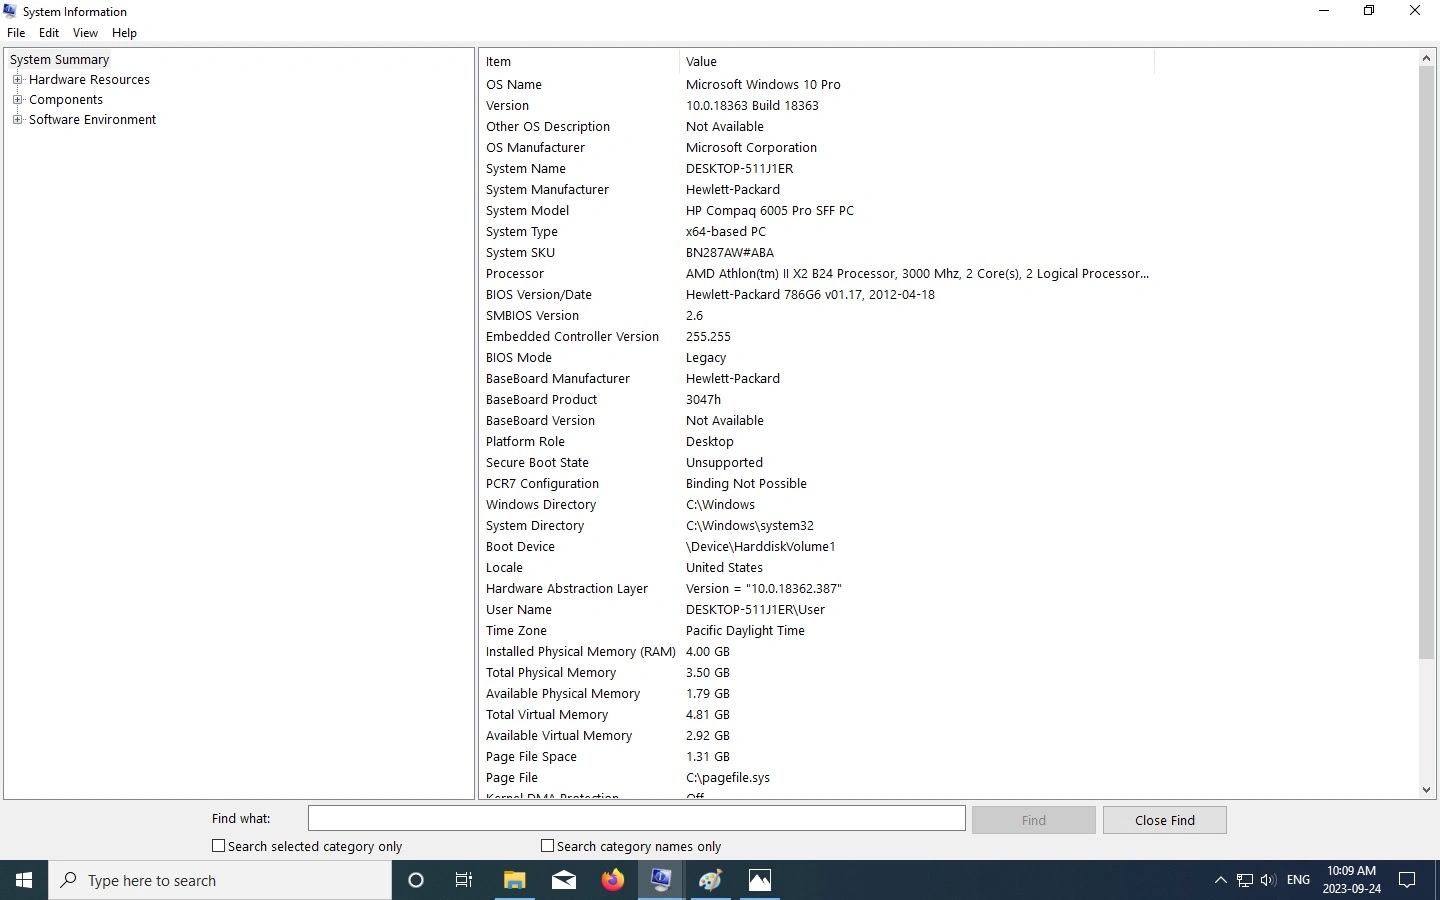Launch File Explorer from the taskbar
This screenshot has height=900, width=1440.
click(x=514, y=880)
